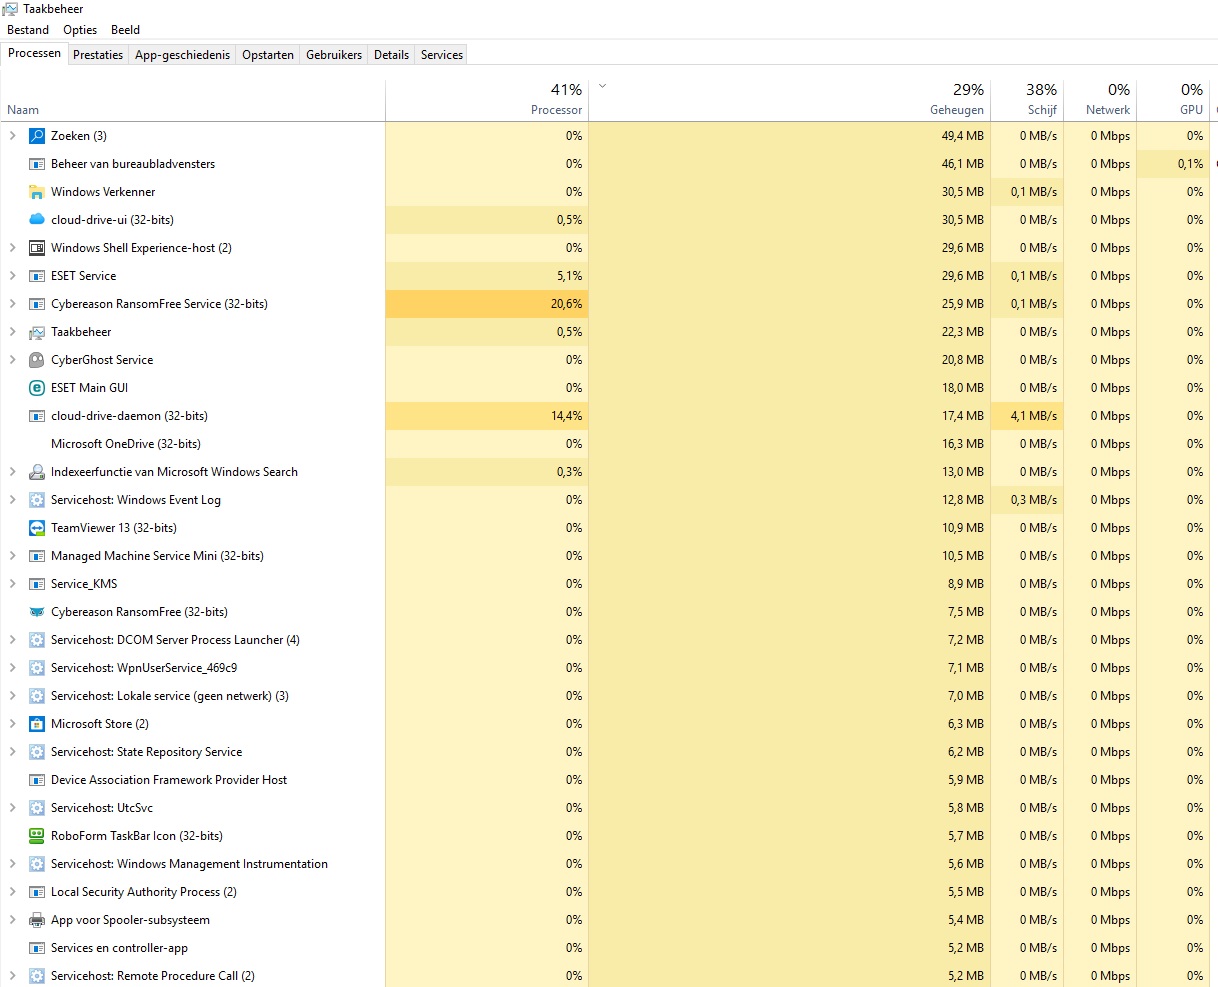Select the Windows Verkenner folder icon

point(37,192)
